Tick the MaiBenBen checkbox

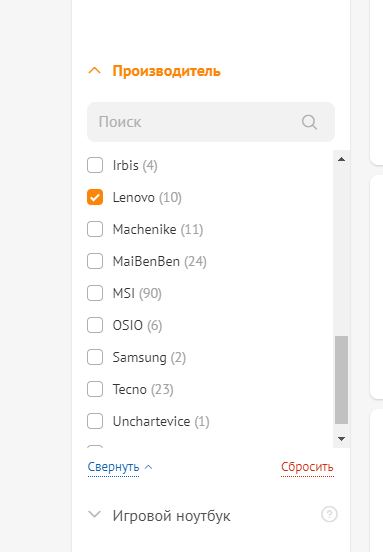tap(95, 261)
